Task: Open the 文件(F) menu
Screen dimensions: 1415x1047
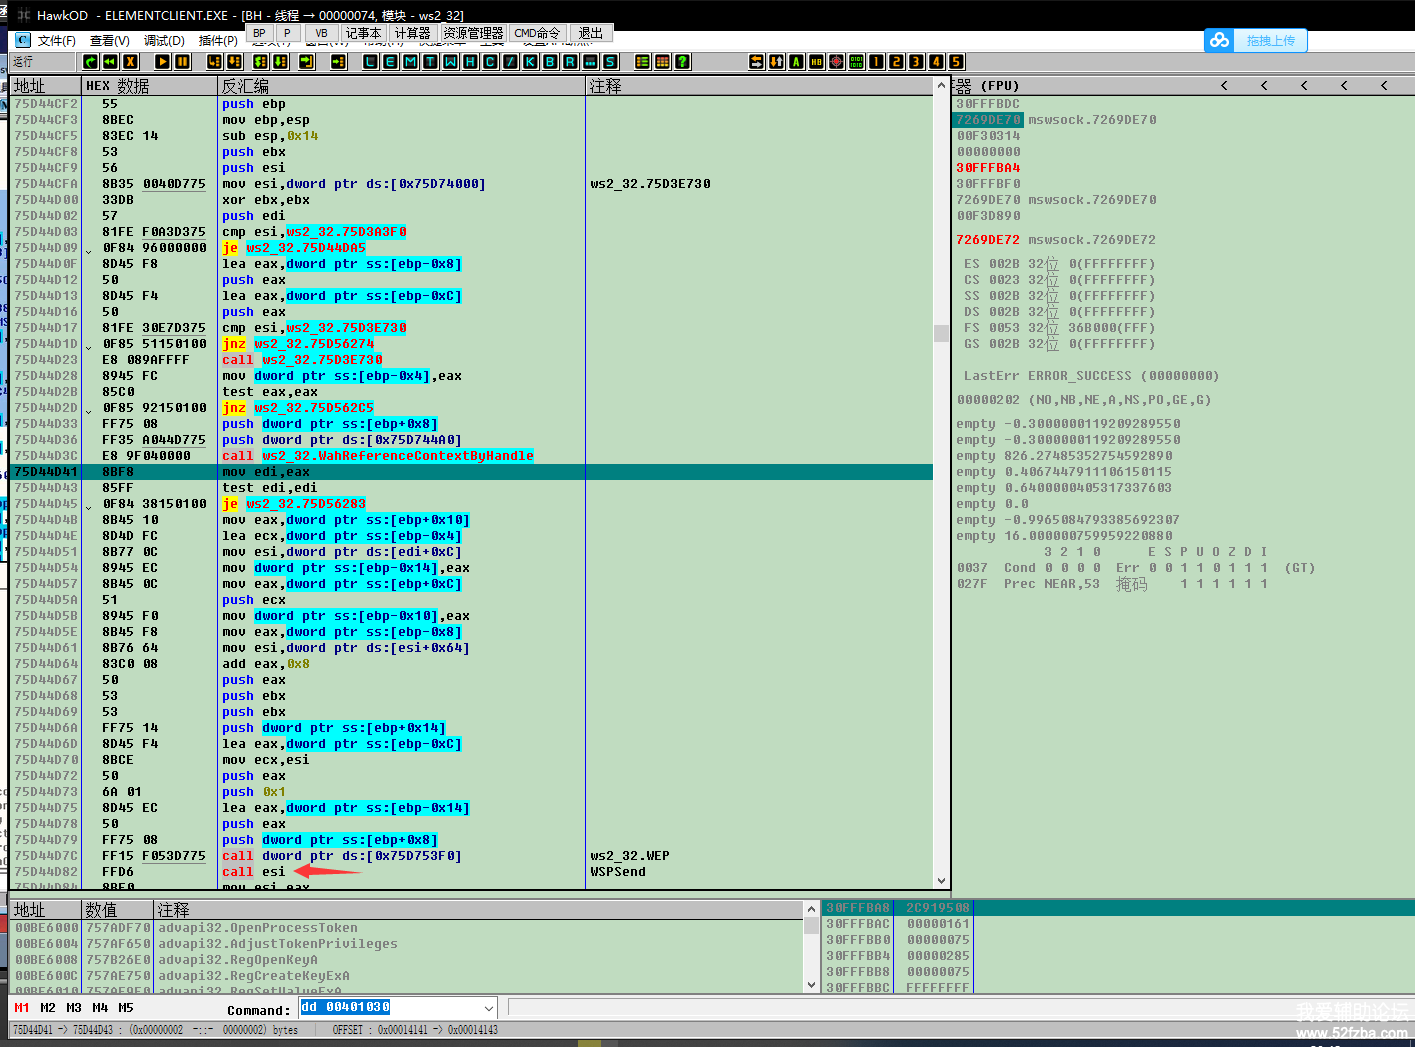Action: tap(56, 41)
